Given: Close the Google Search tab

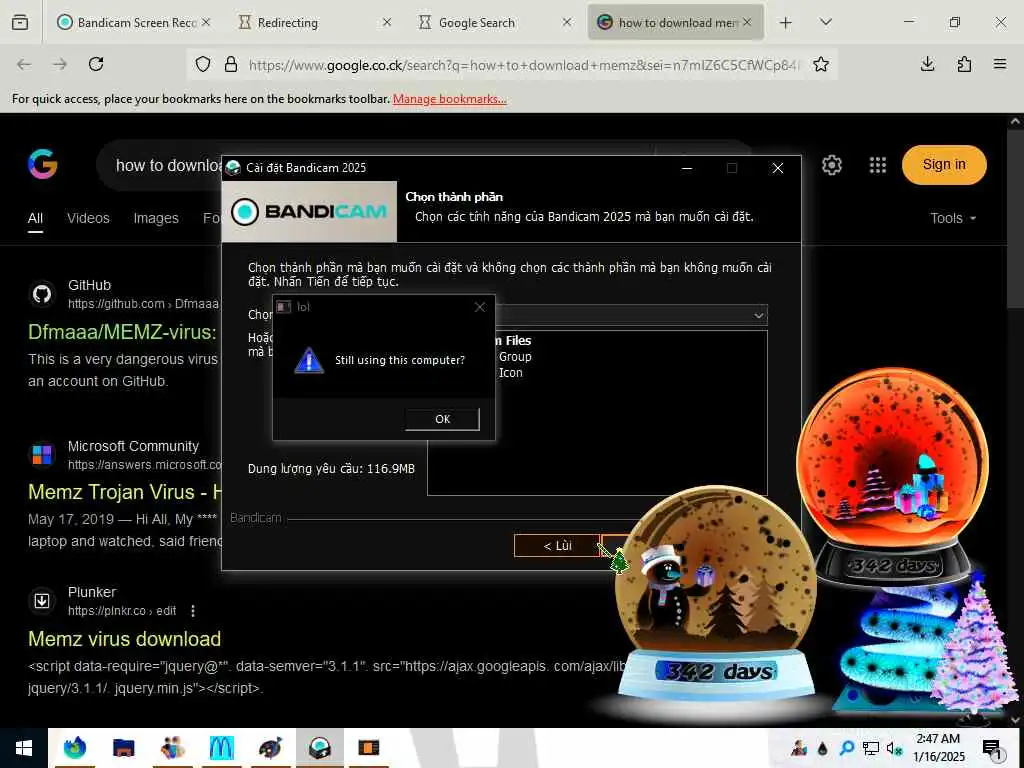Looking at the screenshot, I should (x=567, y=22).
